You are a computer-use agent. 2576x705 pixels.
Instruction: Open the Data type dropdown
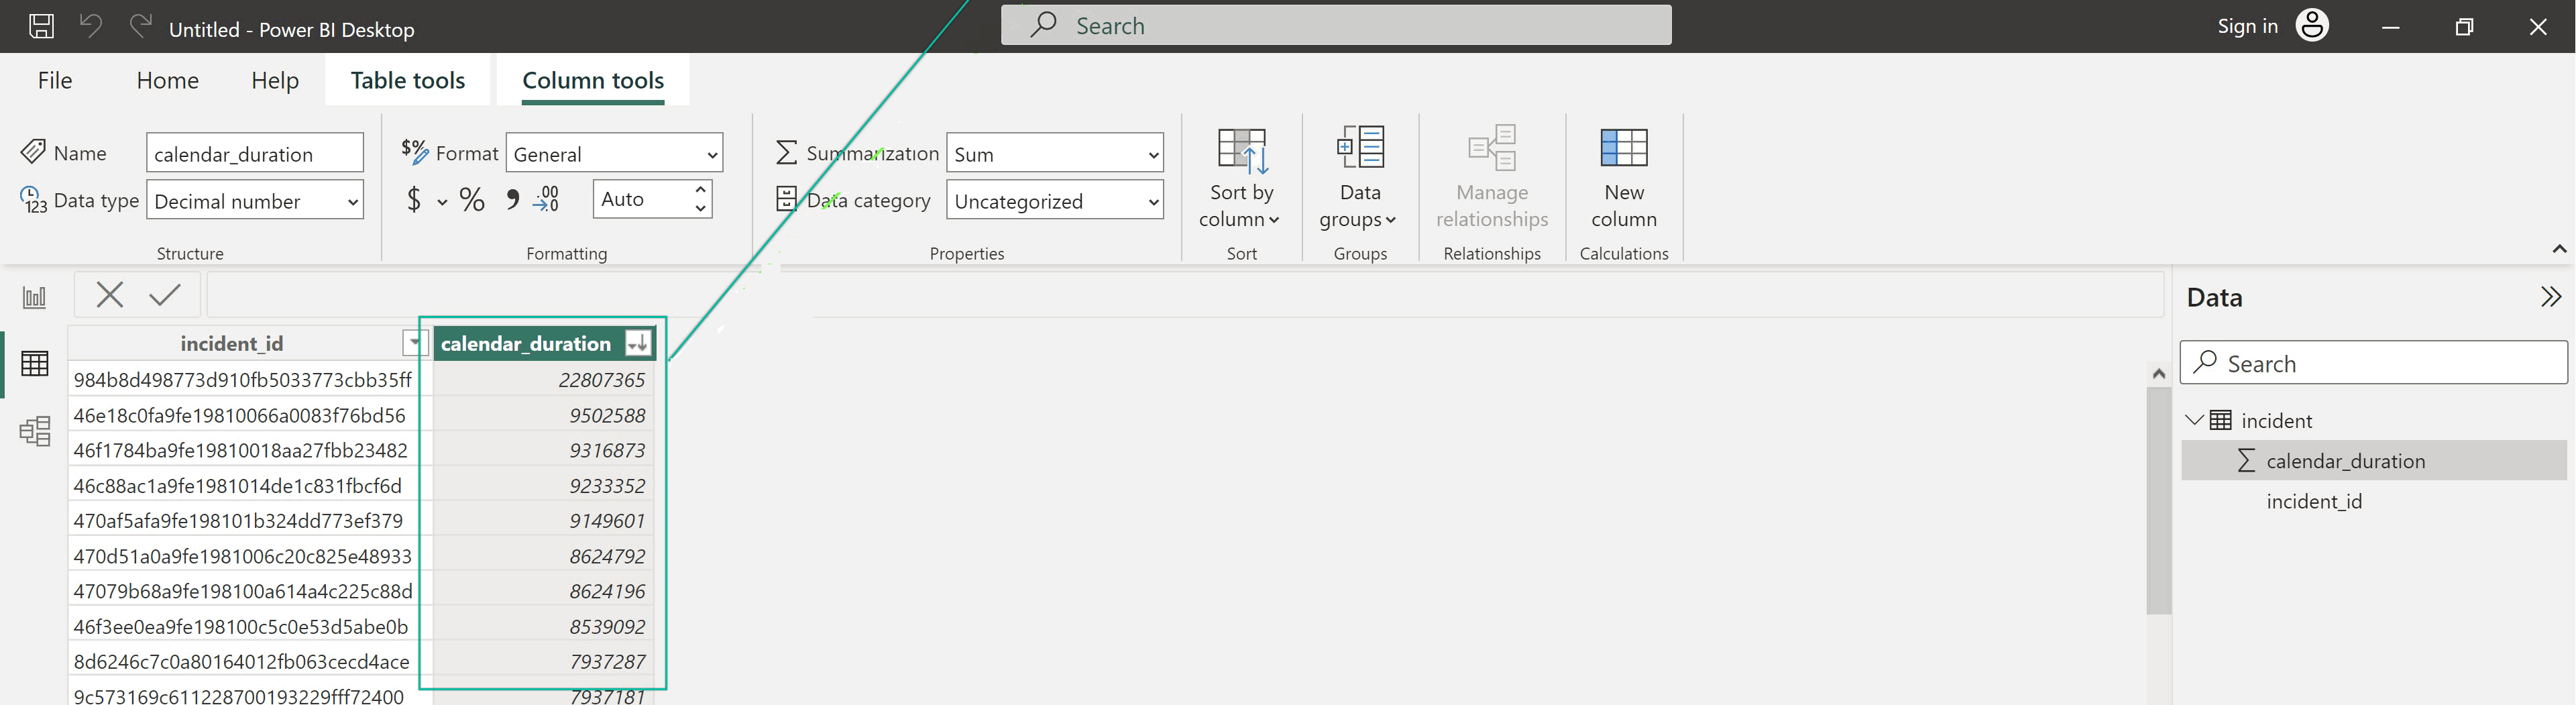click(255, 201)
